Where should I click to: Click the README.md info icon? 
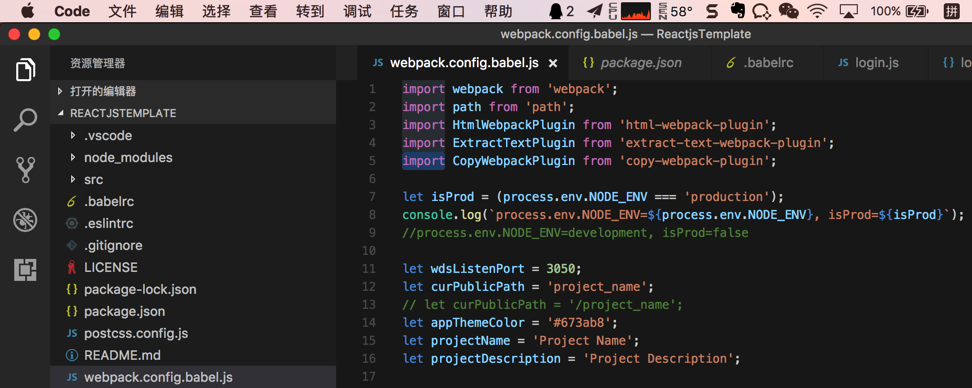[x=72, y=356]
